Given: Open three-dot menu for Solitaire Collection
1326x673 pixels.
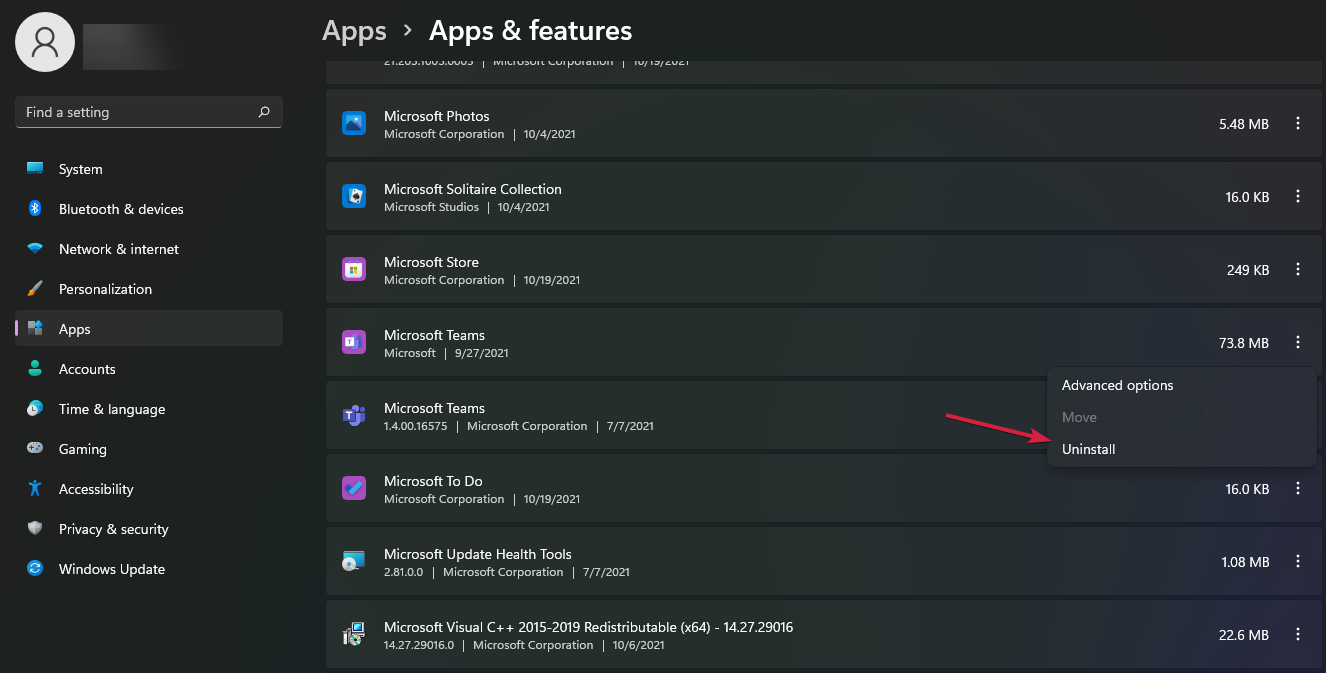Looking at the screenshot, I should tap(1298, 197).
